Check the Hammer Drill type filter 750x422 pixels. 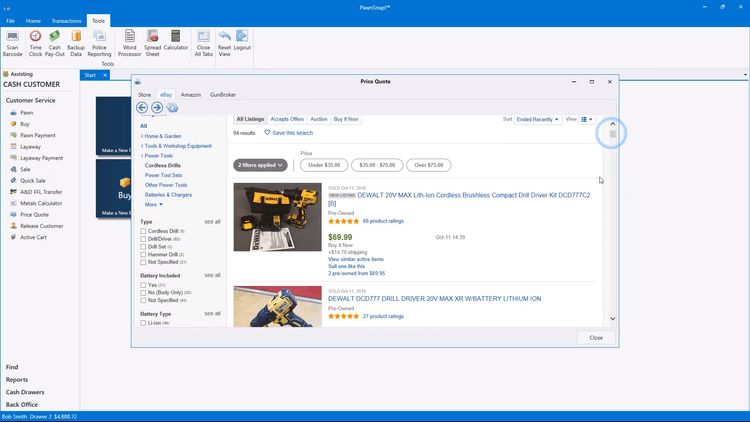tap(143, 255)
